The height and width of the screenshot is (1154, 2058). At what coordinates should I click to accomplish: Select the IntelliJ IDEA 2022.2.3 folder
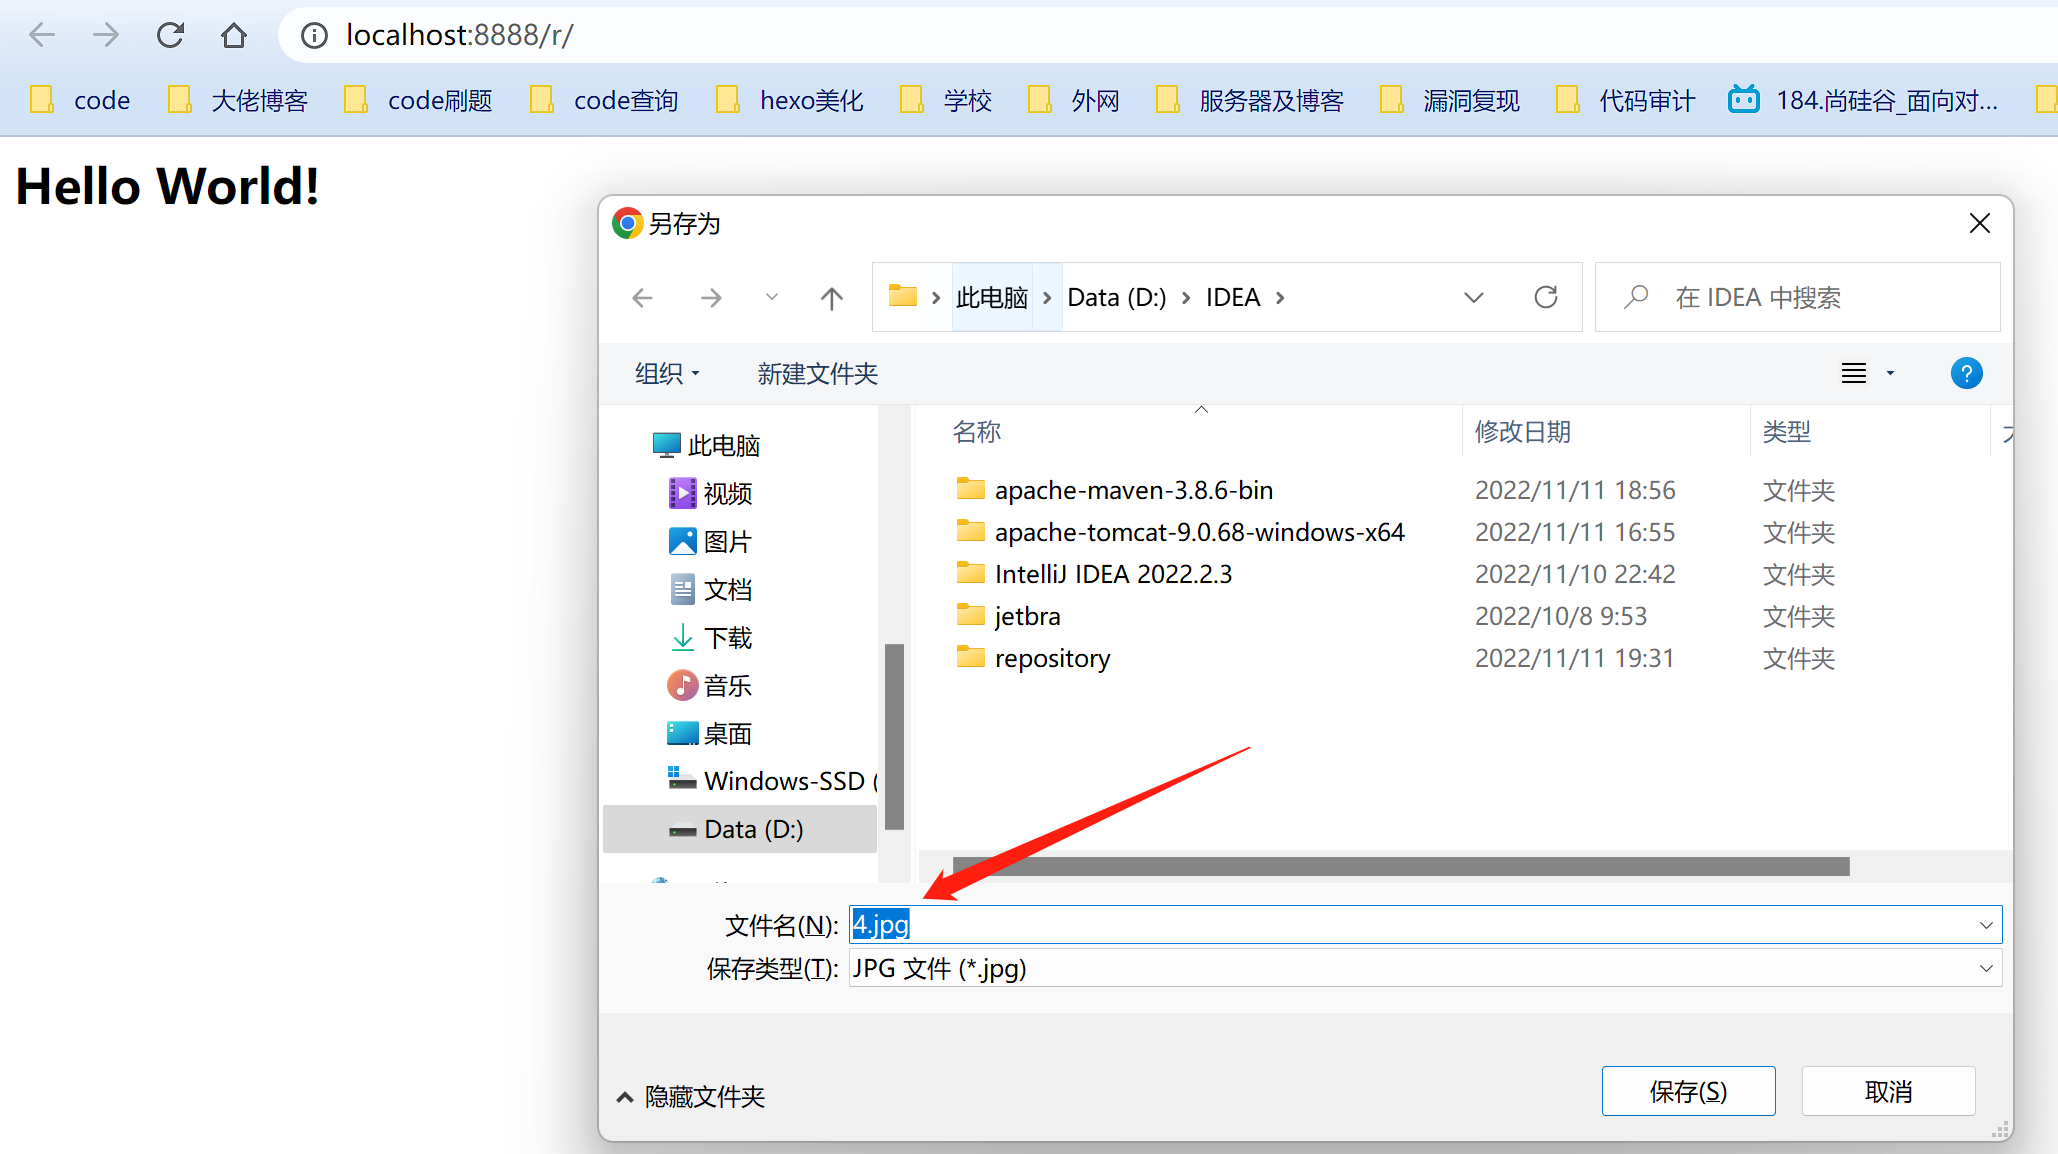pos(1094,574)
